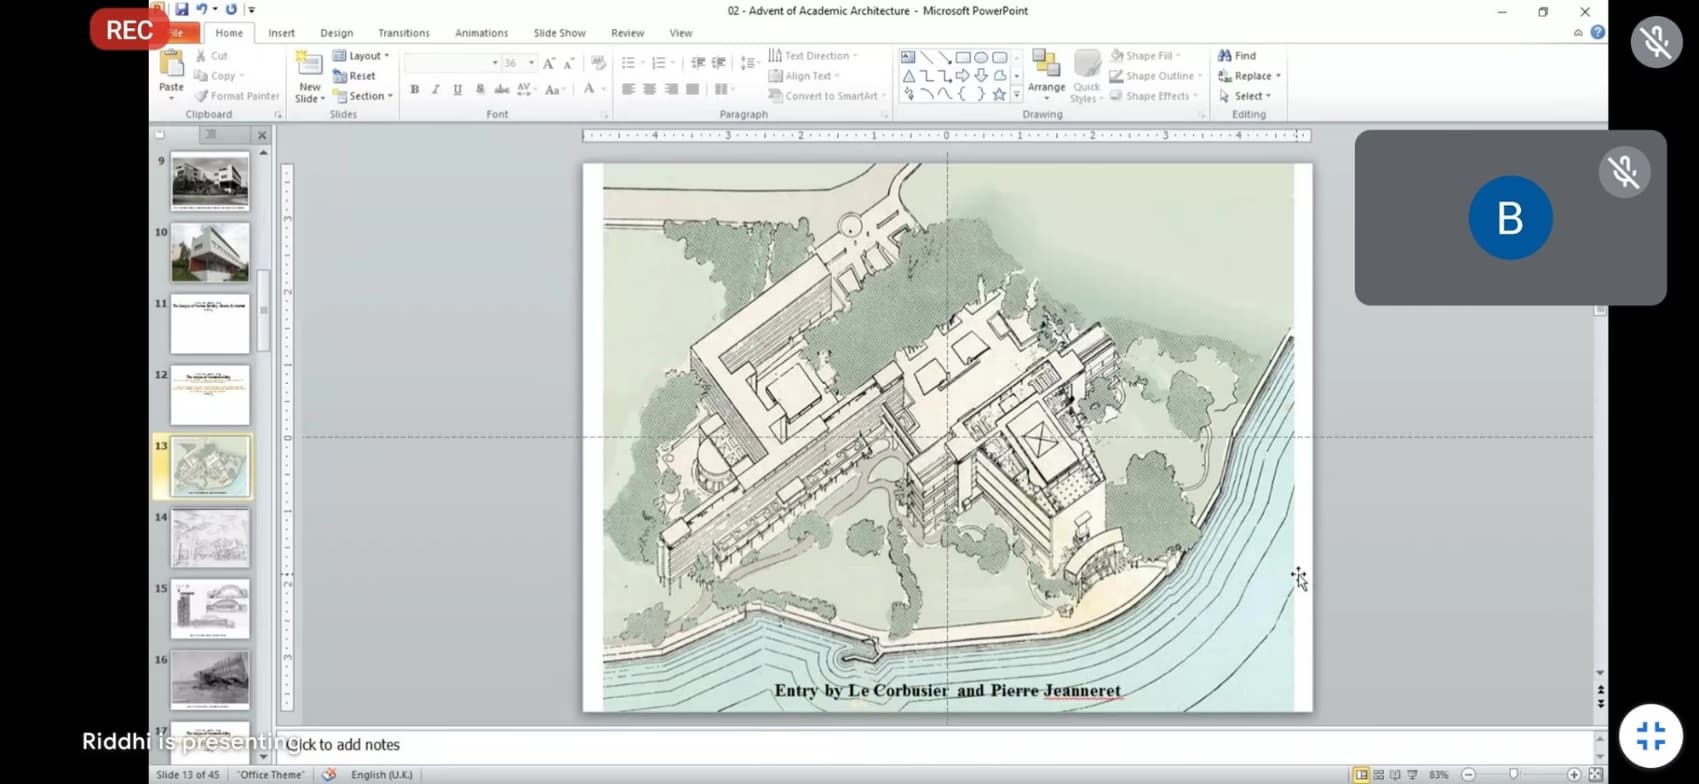
Task: Align text left
Action: coord(628,90)
